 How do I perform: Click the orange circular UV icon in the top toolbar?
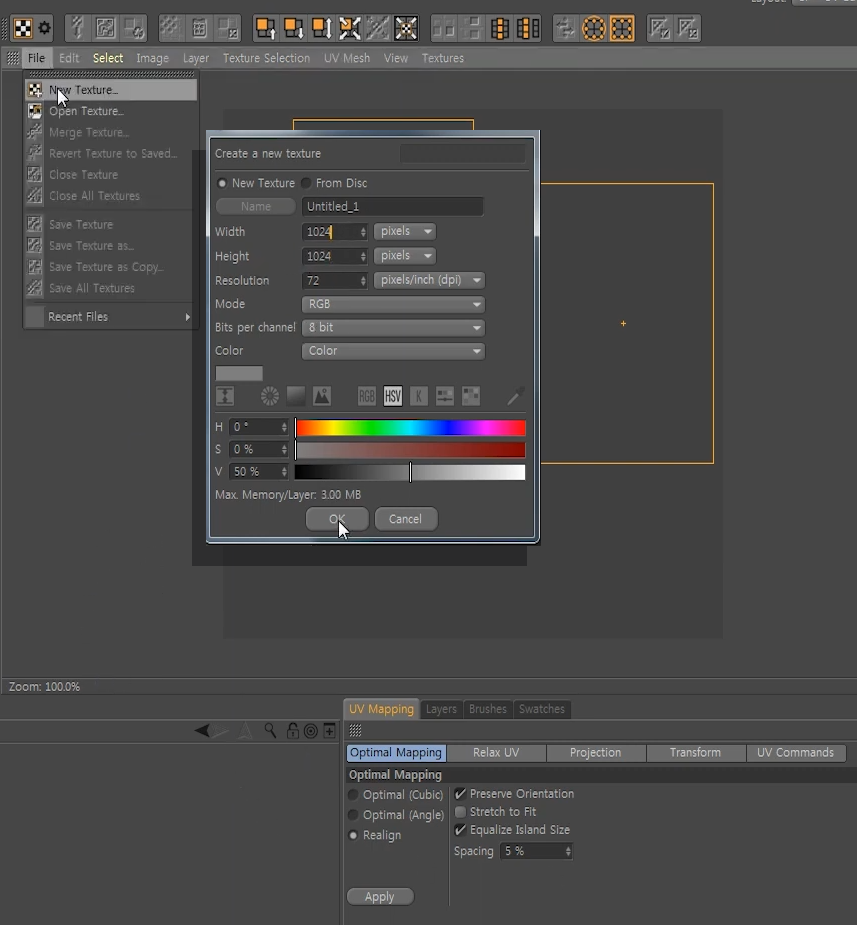pyautogui.click(x=593, y=28)
